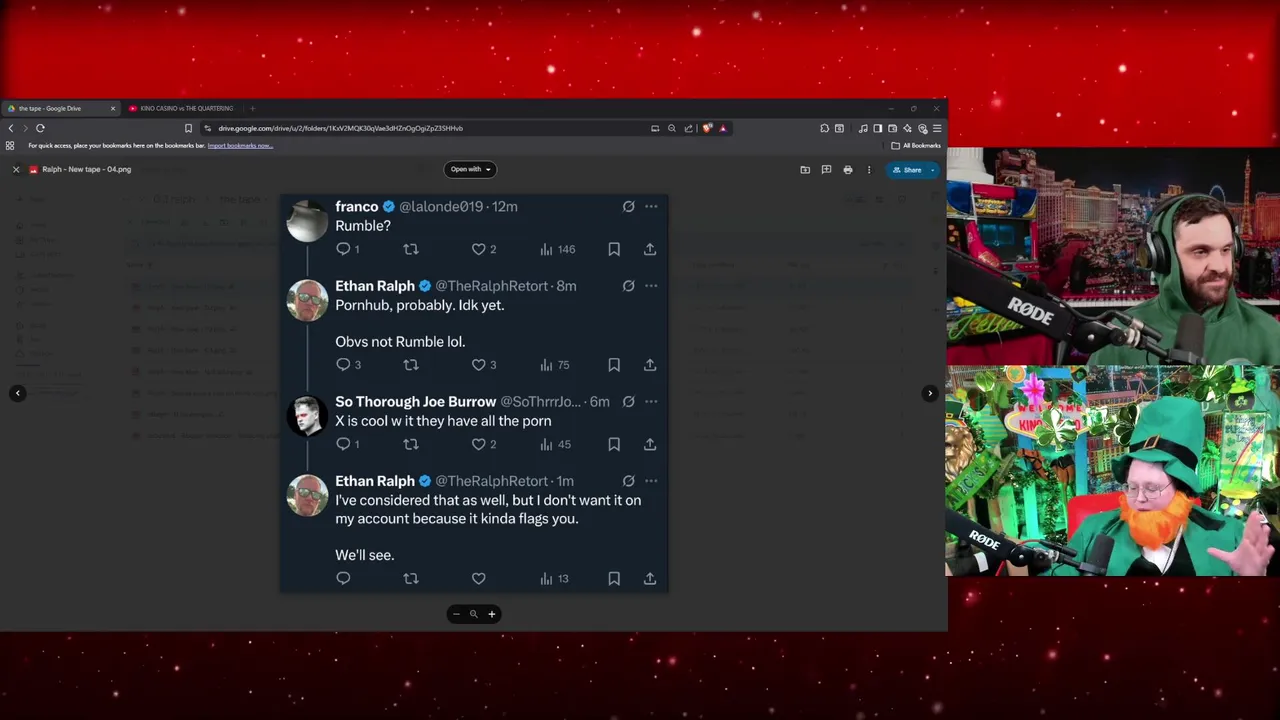
Task: Open the apps grid in bookmarks bar
Action: point(10,146)
